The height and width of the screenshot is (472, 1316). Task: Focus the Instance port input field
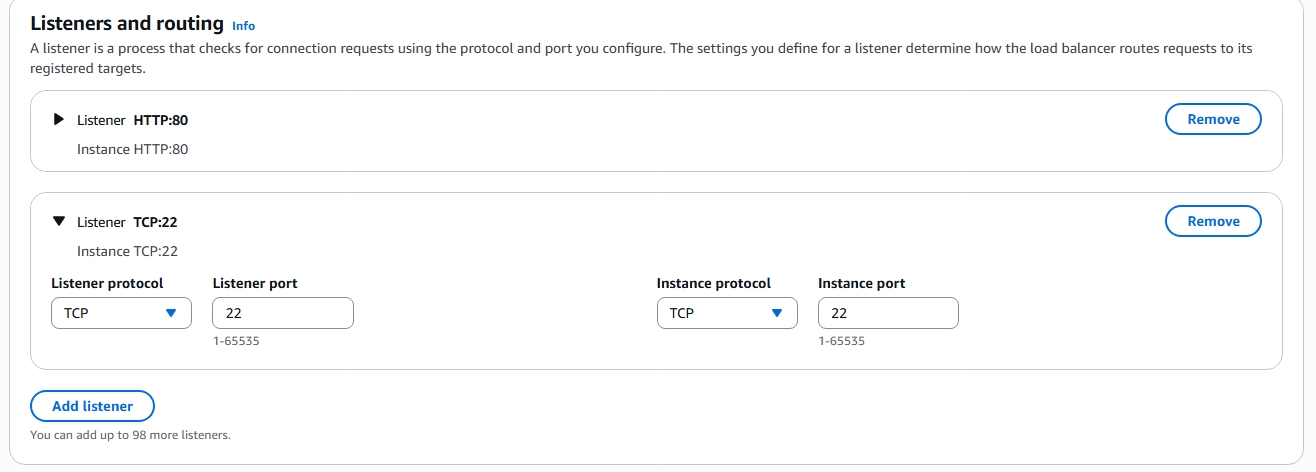[888, 313]
